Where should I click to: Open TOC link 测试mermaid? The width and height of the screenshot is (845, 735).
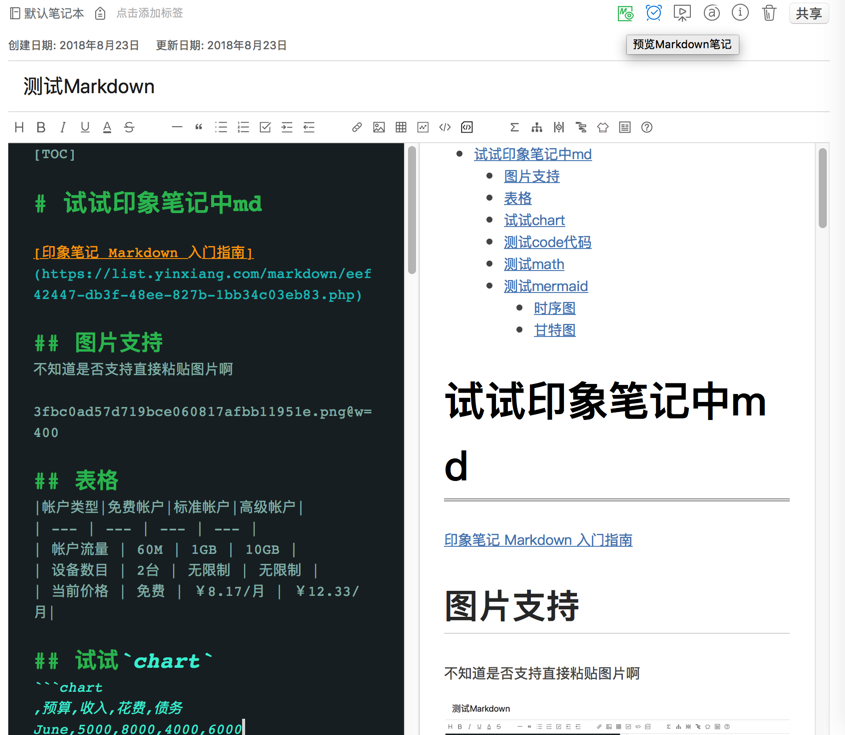coord(545,286)
